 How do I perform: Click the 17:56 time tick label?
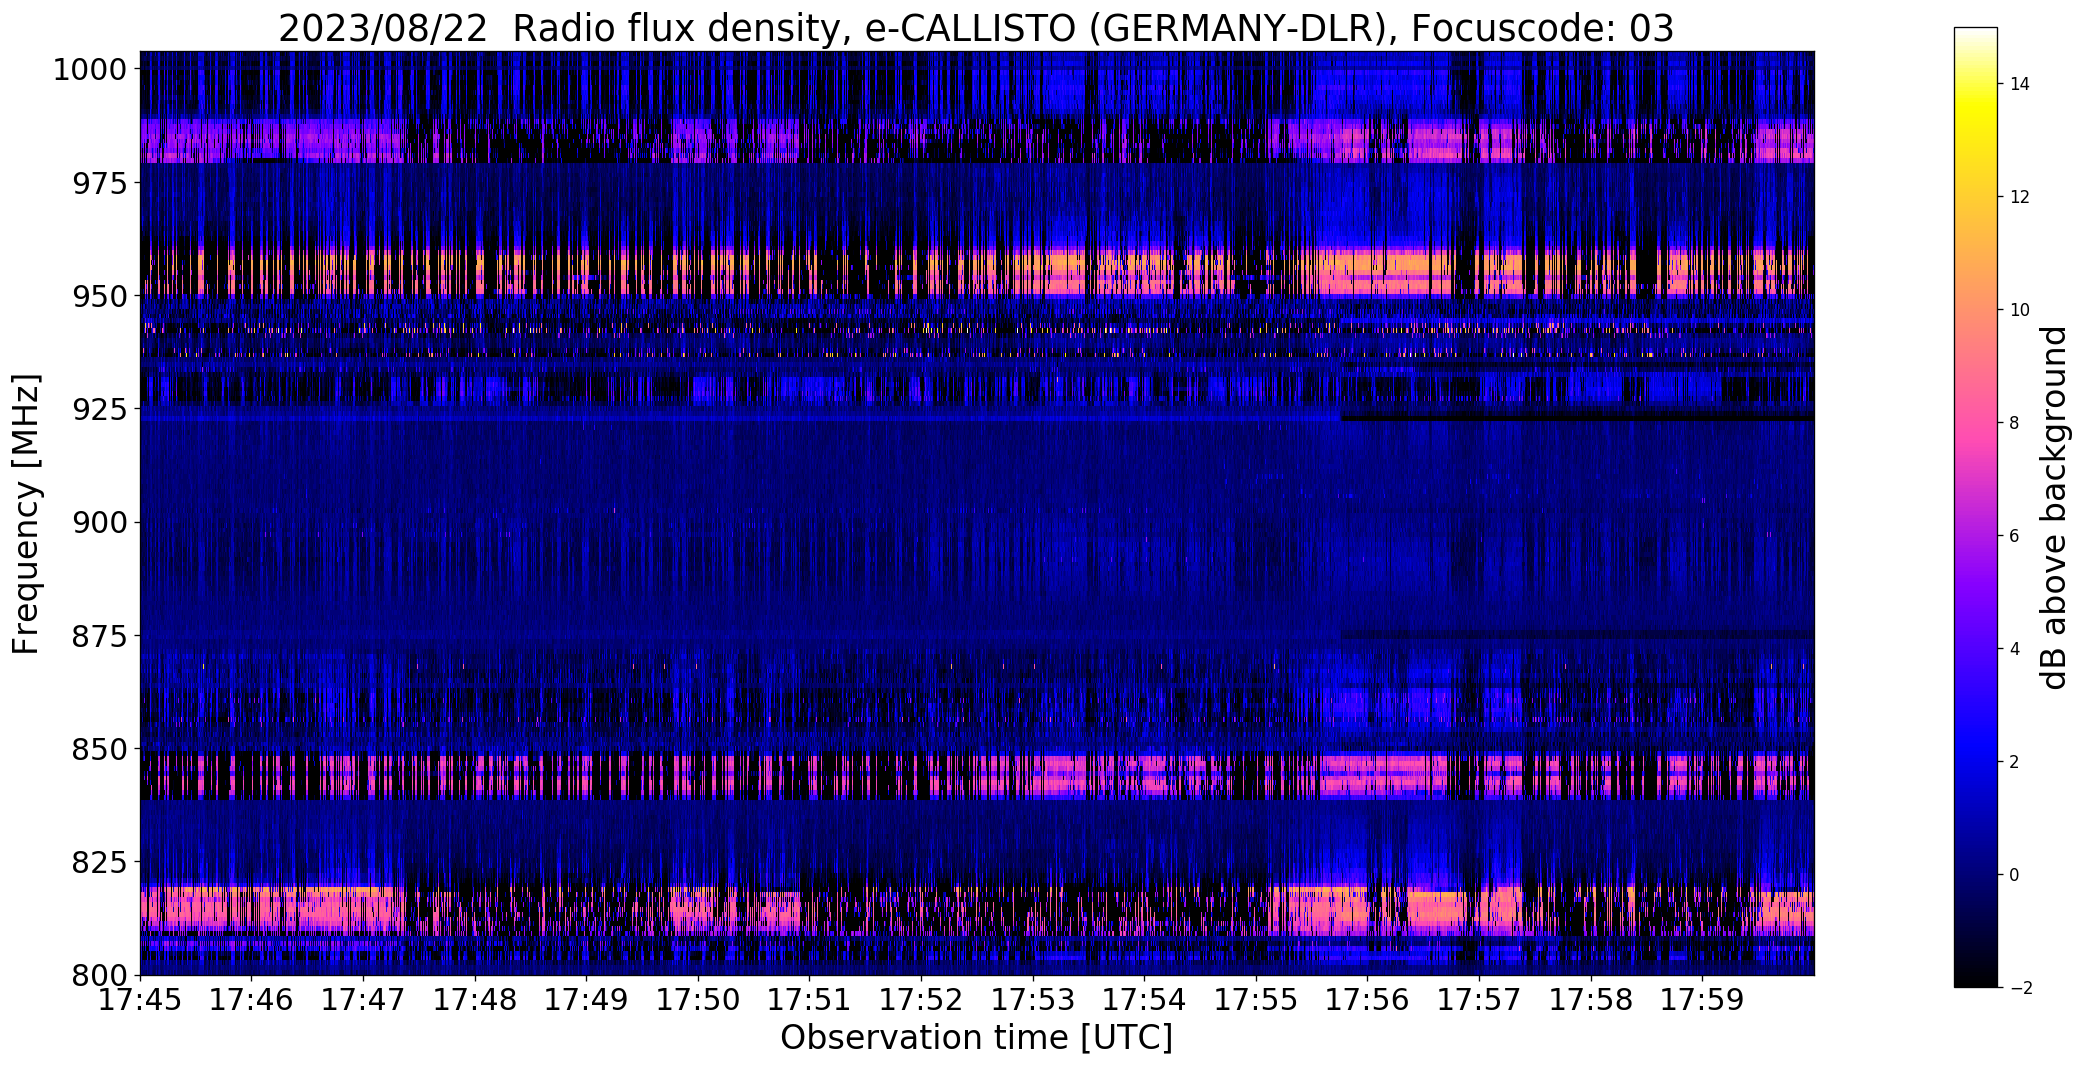(1368, 999)
